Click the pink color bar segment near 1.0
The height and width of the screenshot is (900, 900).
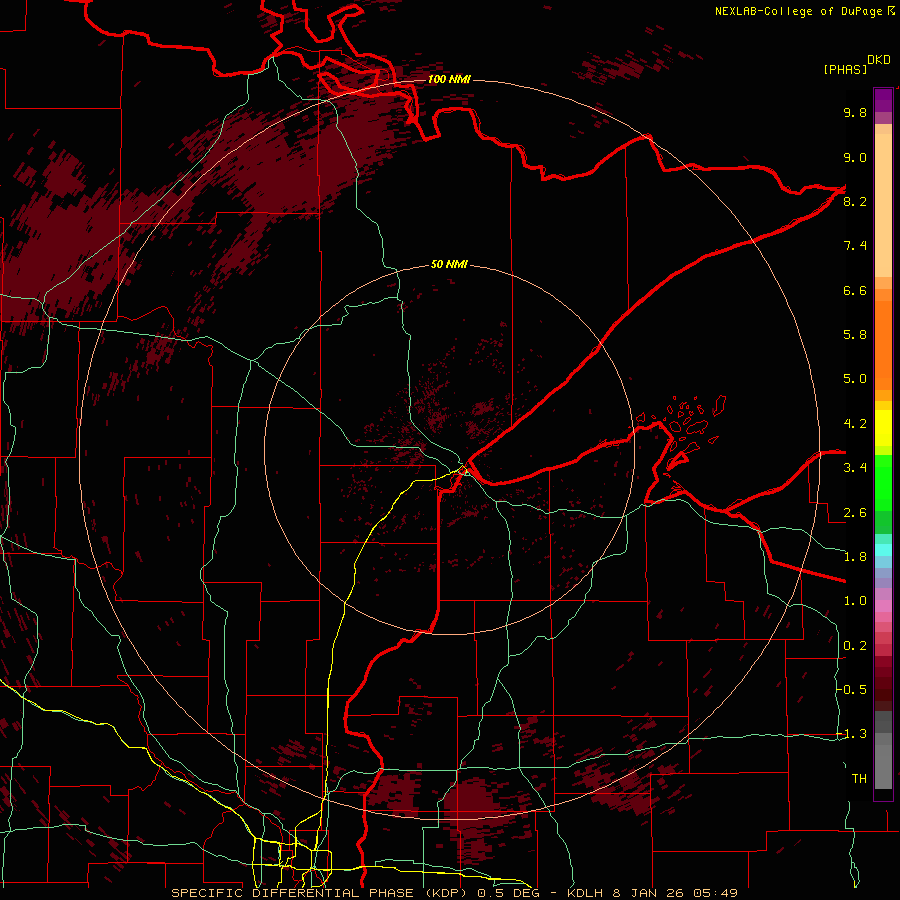point(883,606)
